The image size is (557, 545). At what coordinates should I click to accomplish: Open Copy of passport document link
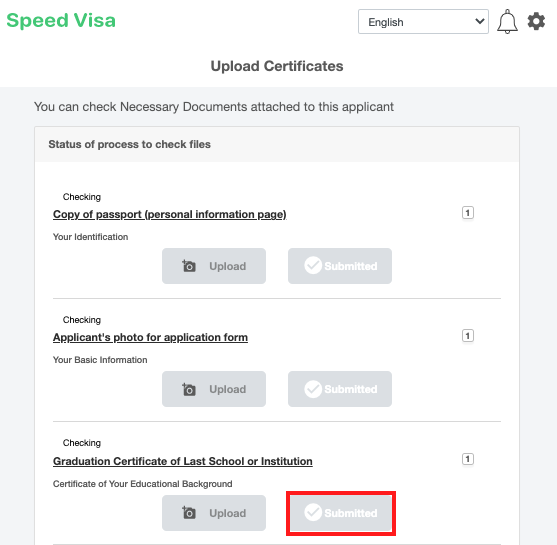[170, 214]
